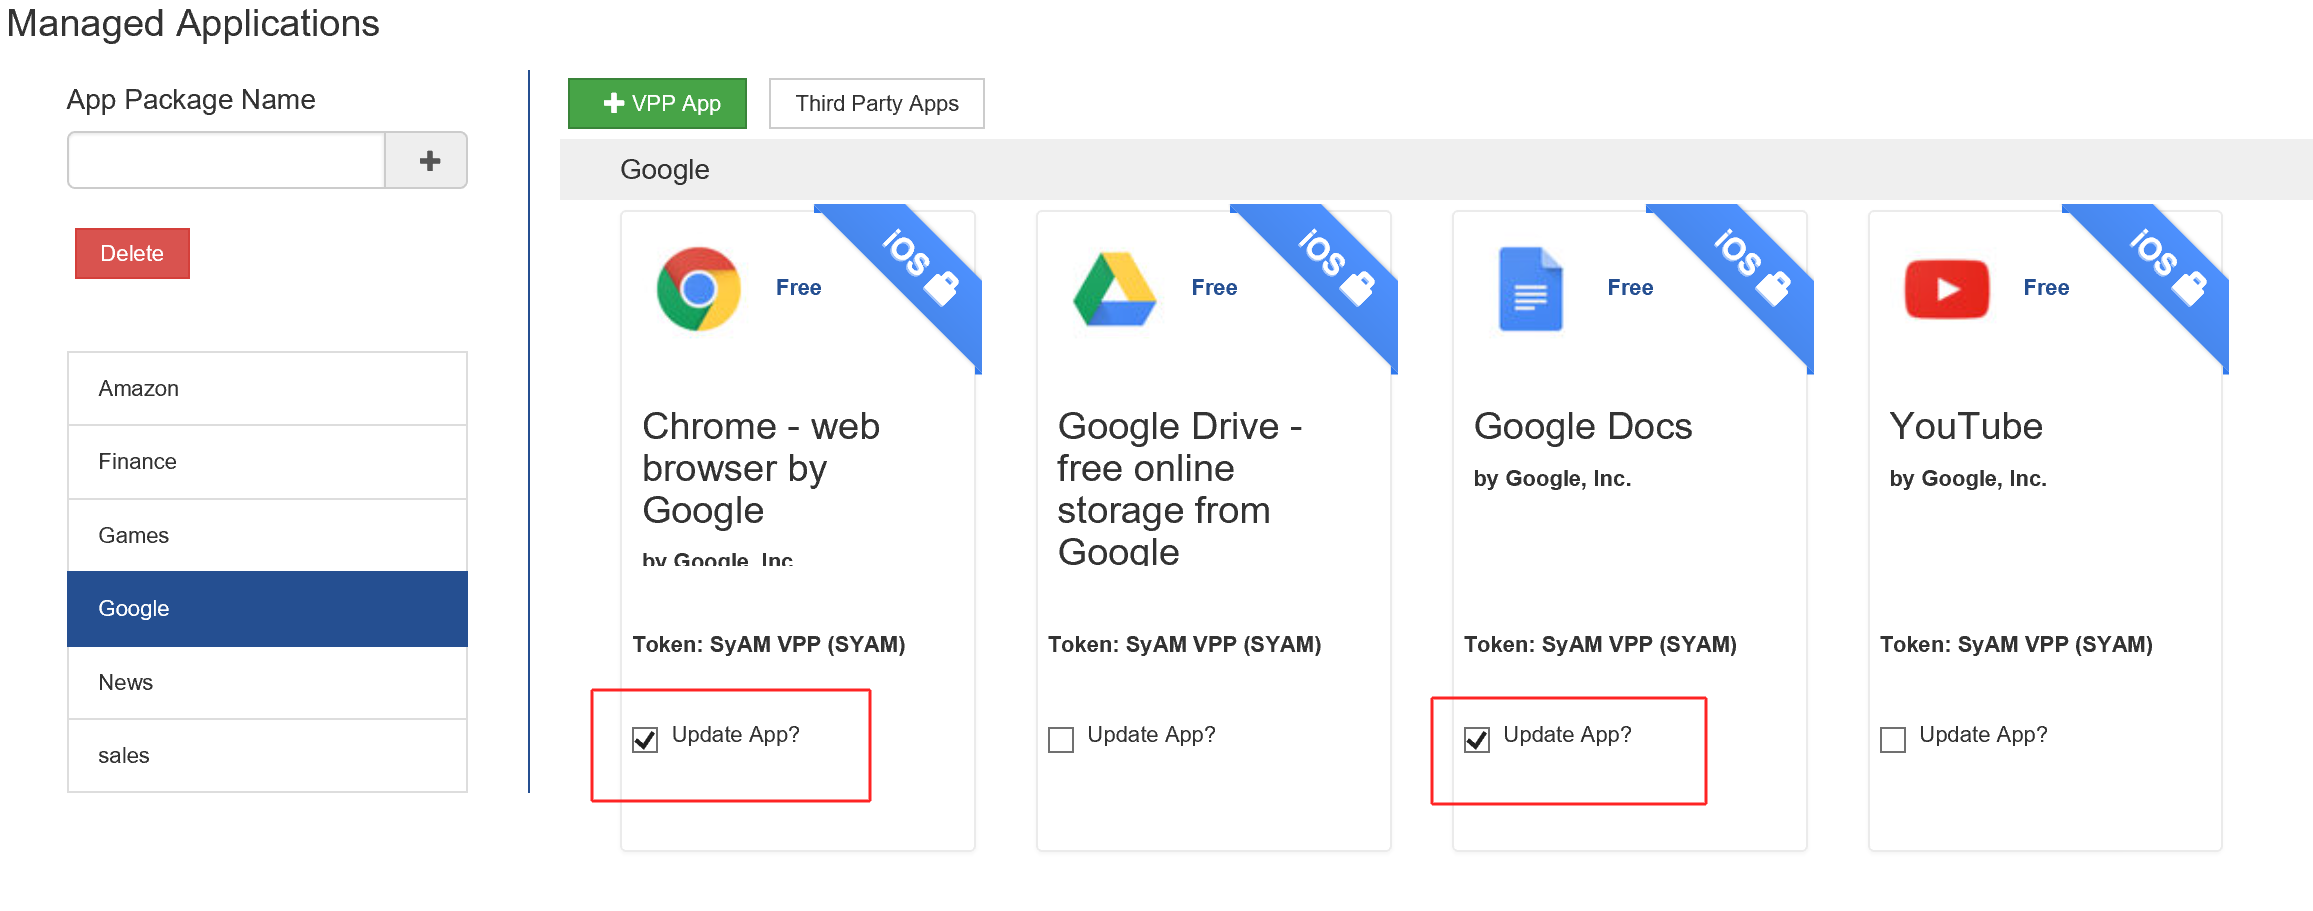Click the Google Docs app icon
This screenshot has height=911, width=2313.
click(1530, 289)
